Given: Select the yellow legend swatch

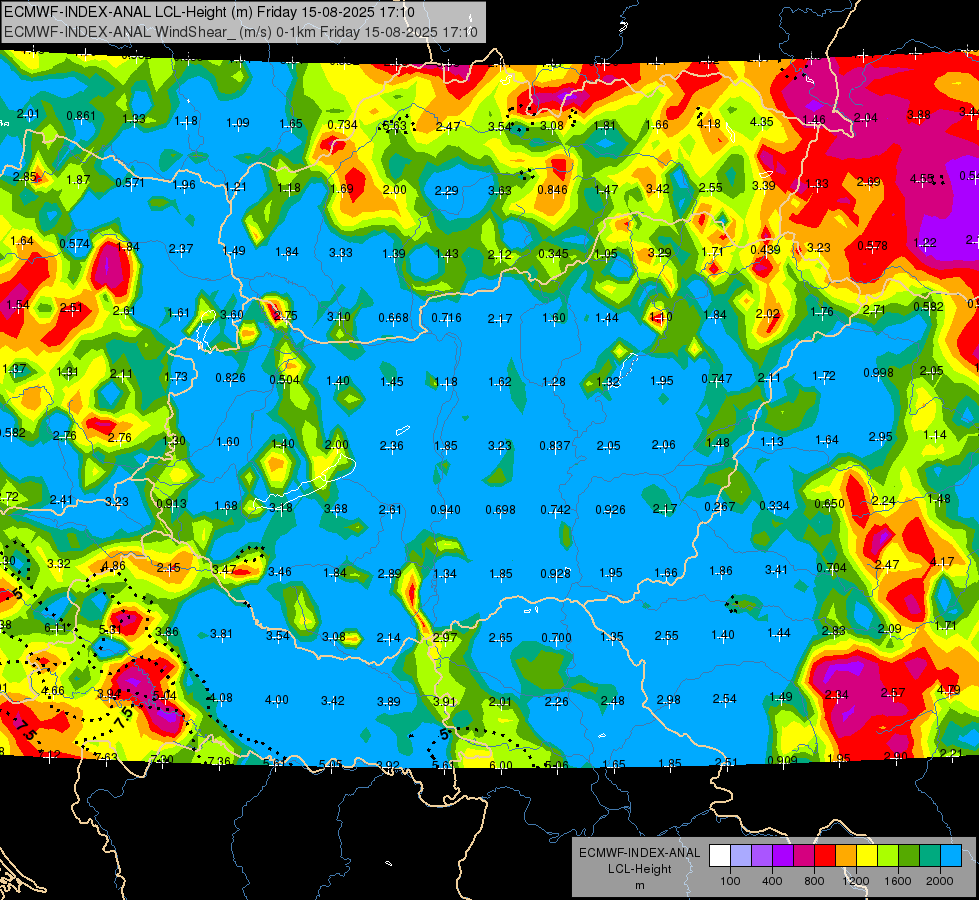Looking at the screenshot, I should click(x=867, y=856).
